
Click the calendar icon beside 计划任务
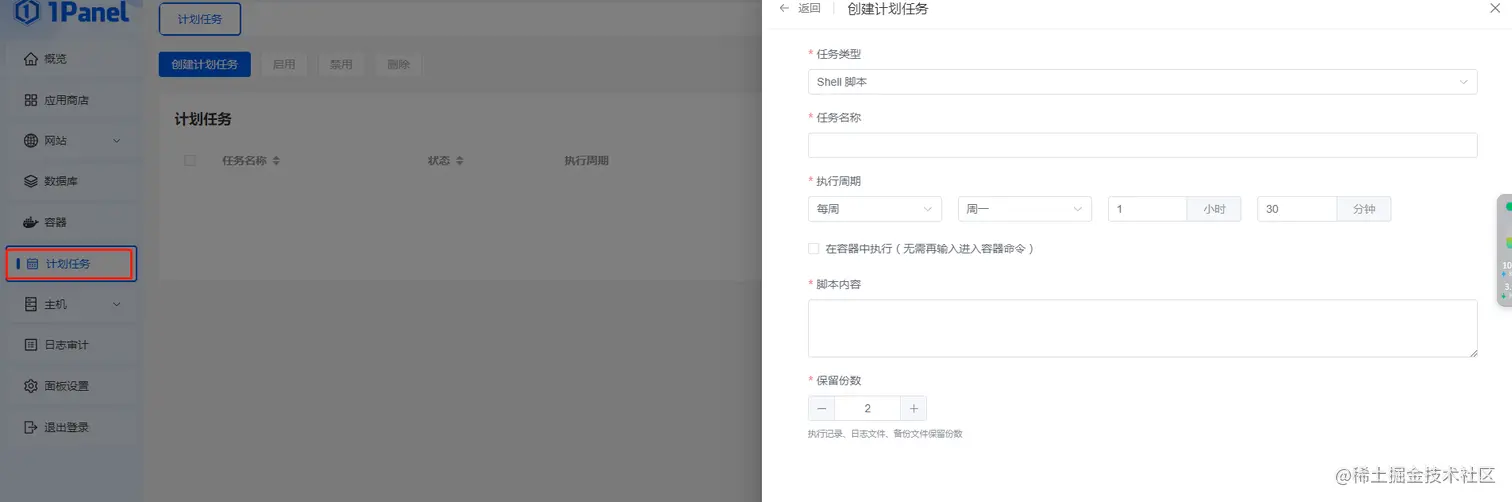pos(32,264)
